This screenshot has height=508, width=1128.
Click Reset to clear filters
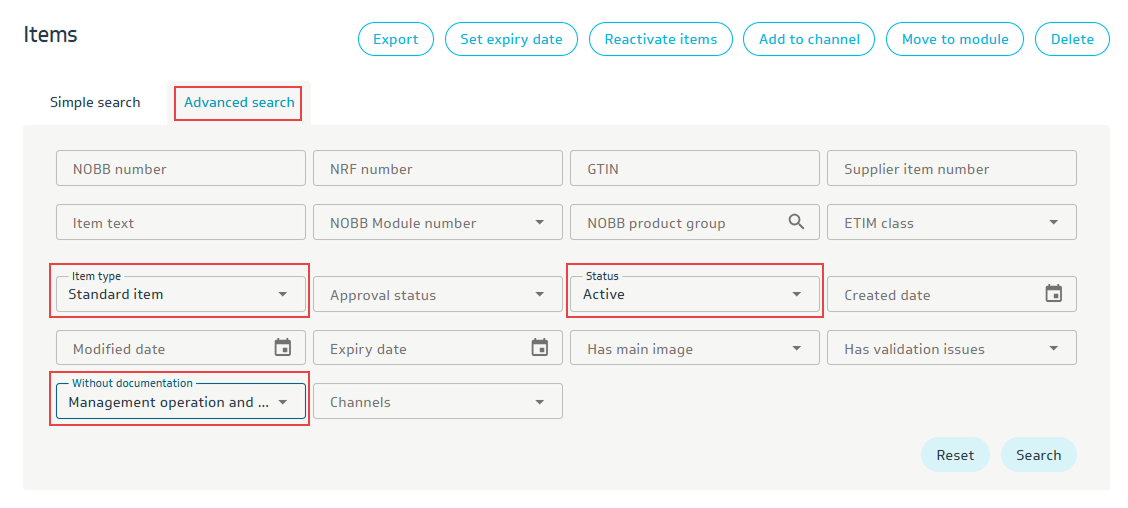pos(954,455)
